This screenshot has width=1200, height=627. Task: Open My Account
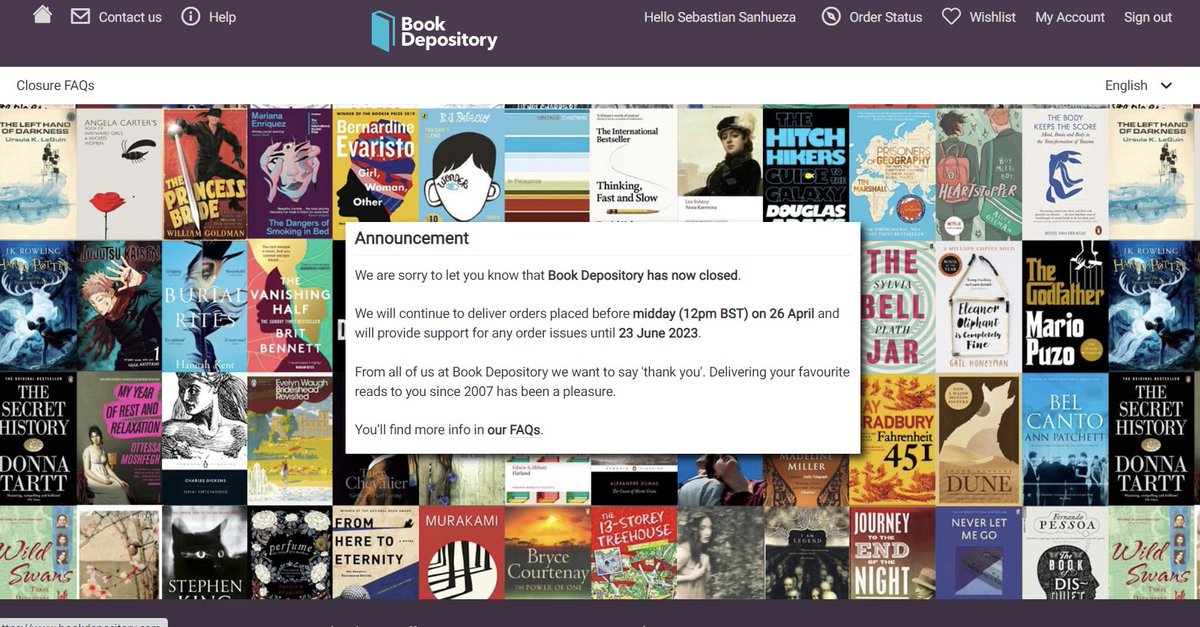pos(1069,16)
